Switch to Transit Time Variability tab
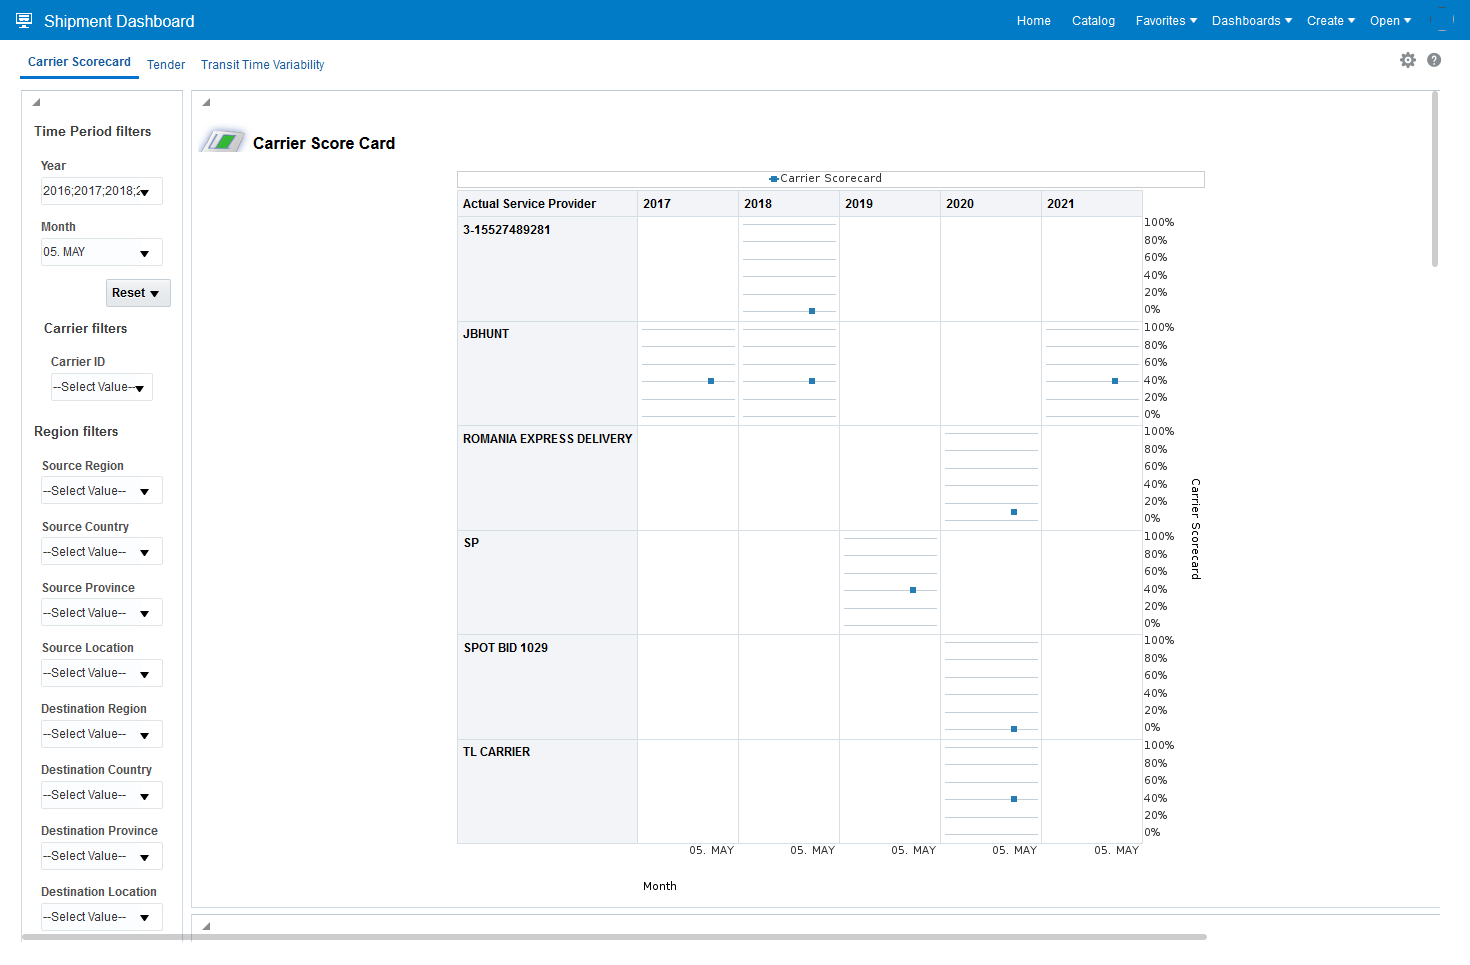1470x965 pixels. (x=262, y=65)
